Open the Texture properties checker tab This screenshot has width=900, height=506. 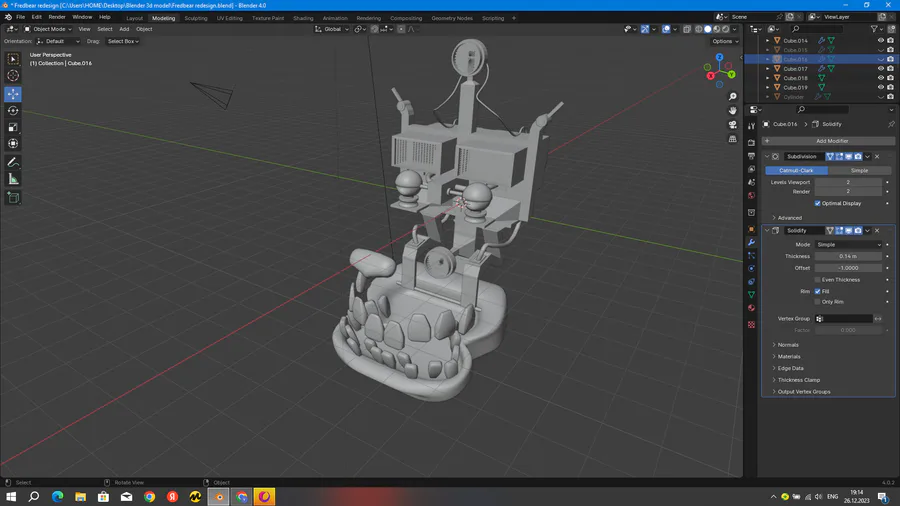pyautogui.click(x=751, y=325)
